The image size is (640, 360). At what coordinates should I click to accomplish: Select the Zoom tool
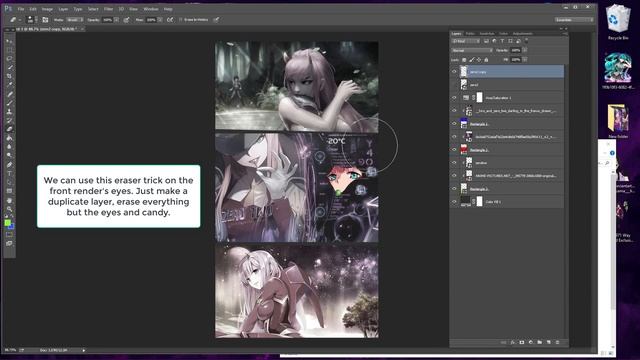(x=9, y=209)
